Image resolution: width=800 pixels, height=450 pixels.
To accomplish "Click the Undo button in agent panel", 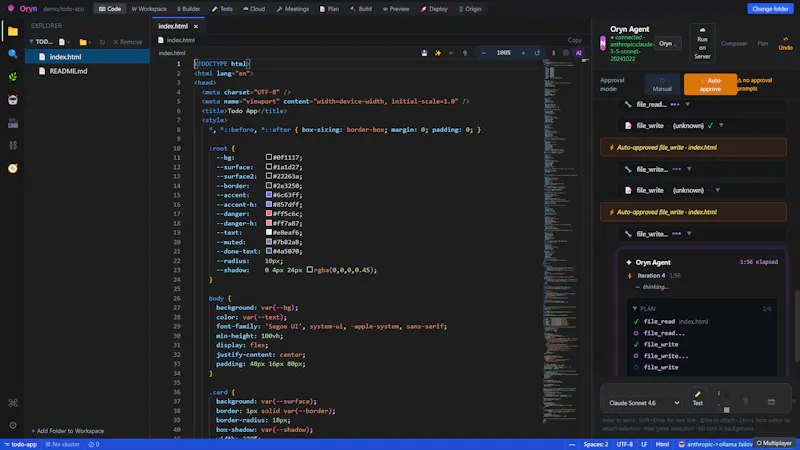I will (x=785, y=44).
